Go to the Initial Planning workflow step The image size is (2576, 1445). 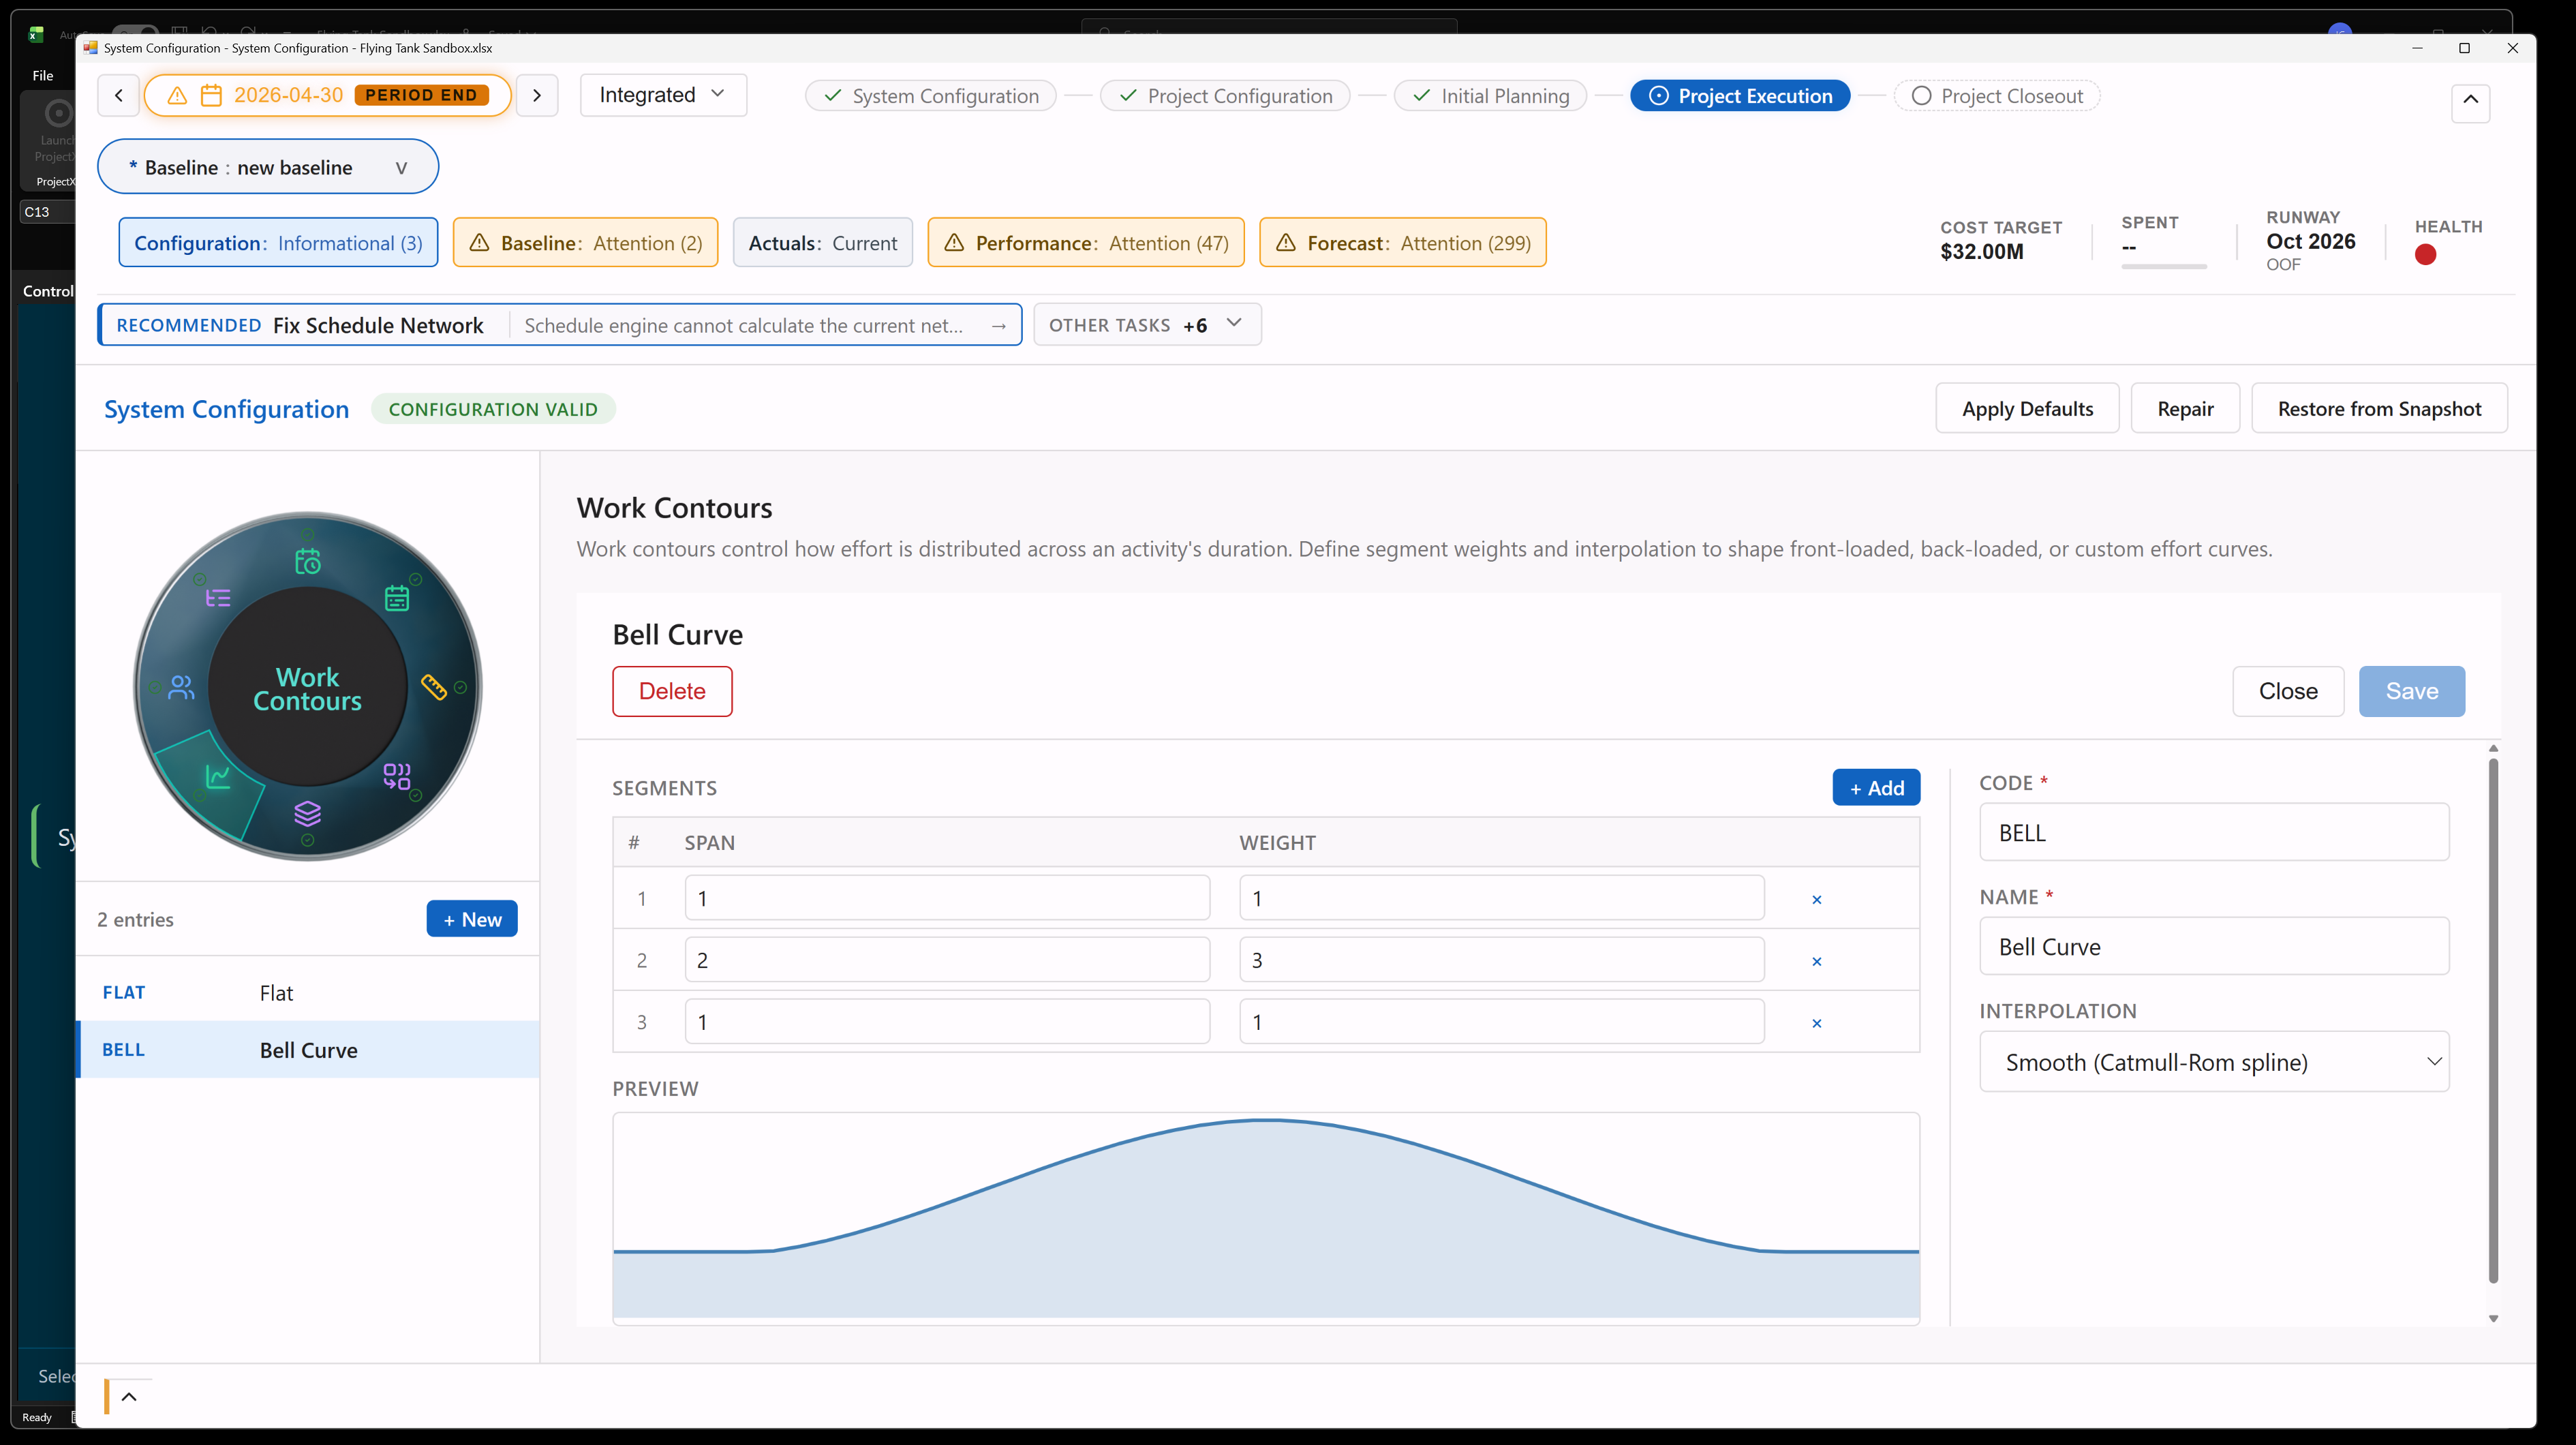click(x=1490, y=96)
